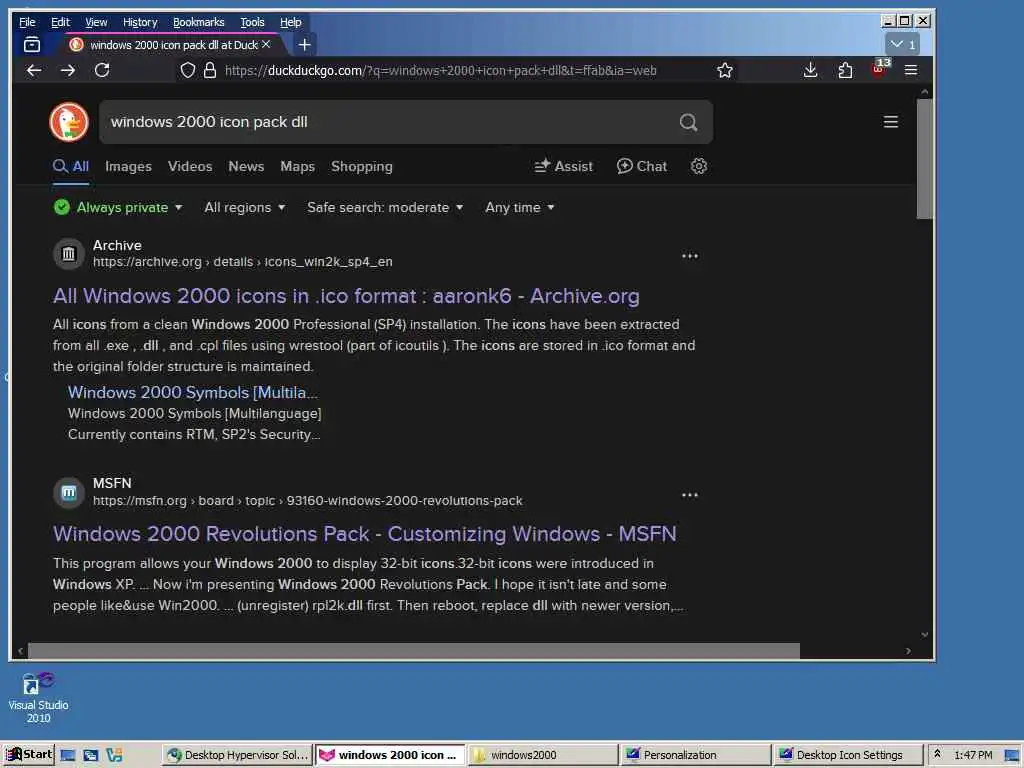Screen dimensions: 1024x768
Task: Click the archive.org icons_win2k_sp4_en URL breadcrumb
Action: (x=242, y=262)
